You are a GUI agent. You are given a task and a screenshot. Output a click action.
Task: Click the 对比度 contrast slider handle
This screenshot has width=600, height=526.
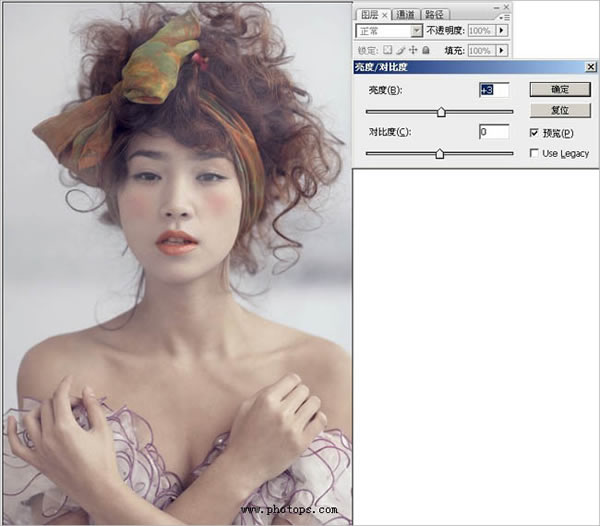point(439,154)
